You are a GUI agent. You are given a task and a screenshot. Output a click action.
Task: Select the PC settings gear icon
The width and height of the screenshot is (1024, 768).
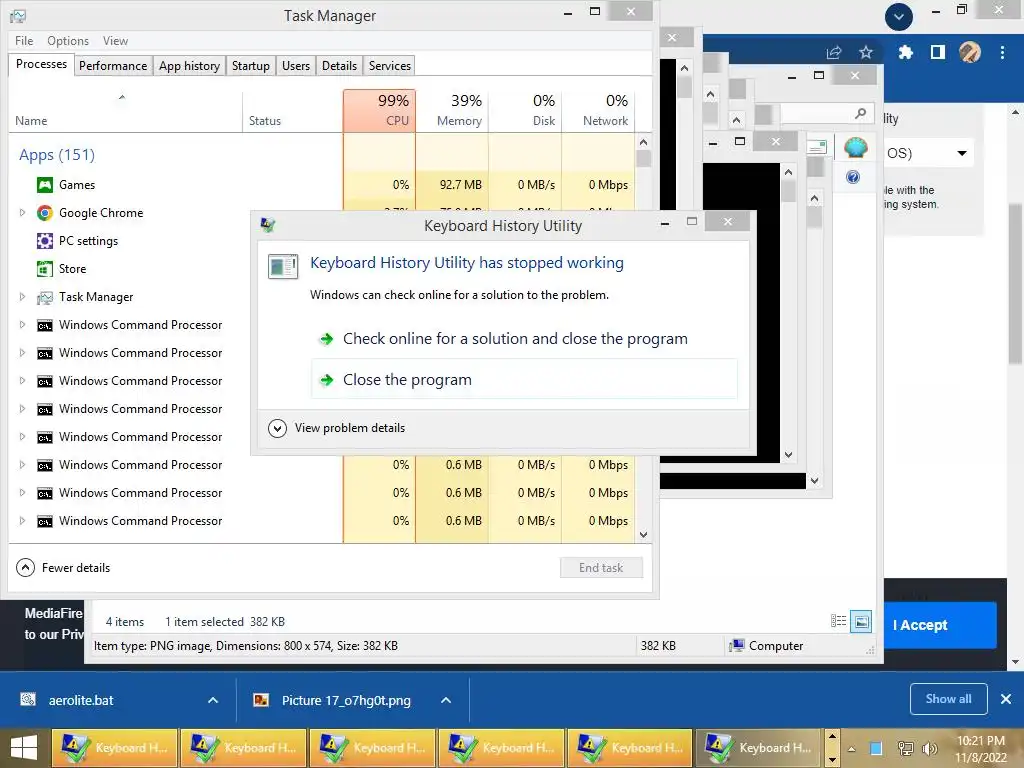click(x=44, y=241)
